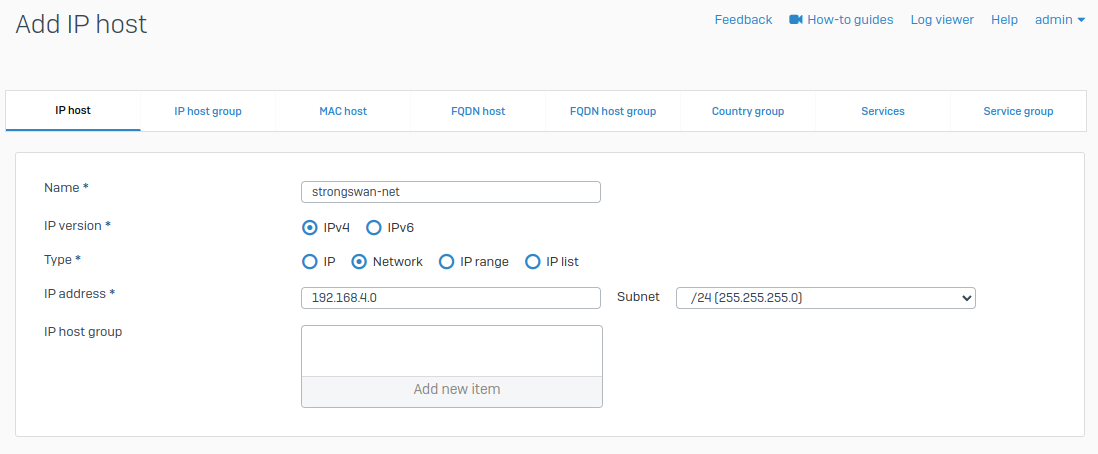
Task: Select the IPv4 radio button
Action: tap(310, 227)
